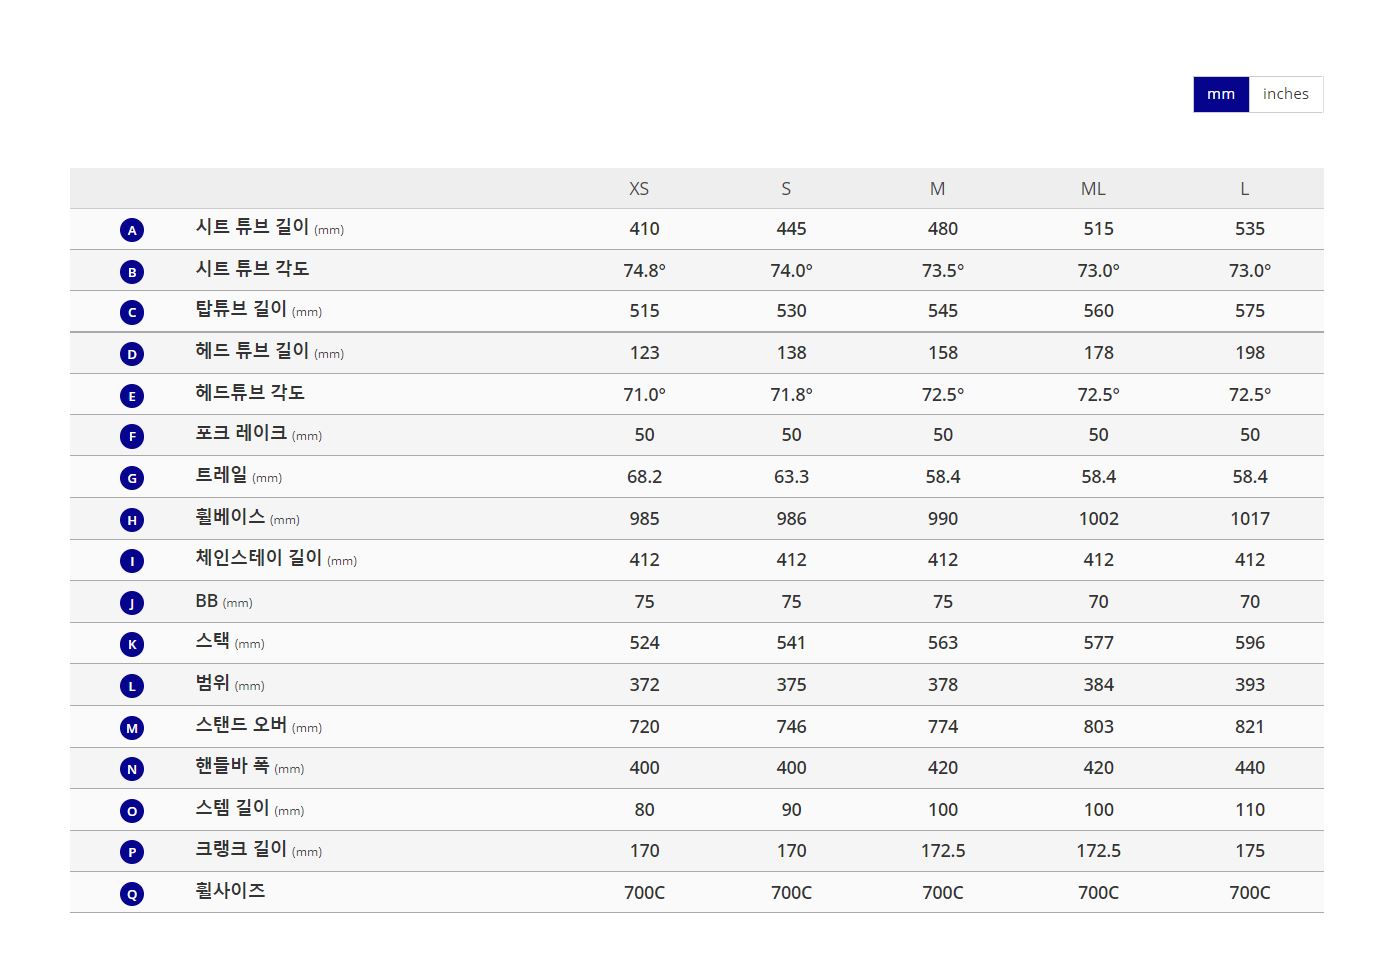
Task: Click the F marker for fork rake
Action: pyautogui.click(x=132, y=437)
